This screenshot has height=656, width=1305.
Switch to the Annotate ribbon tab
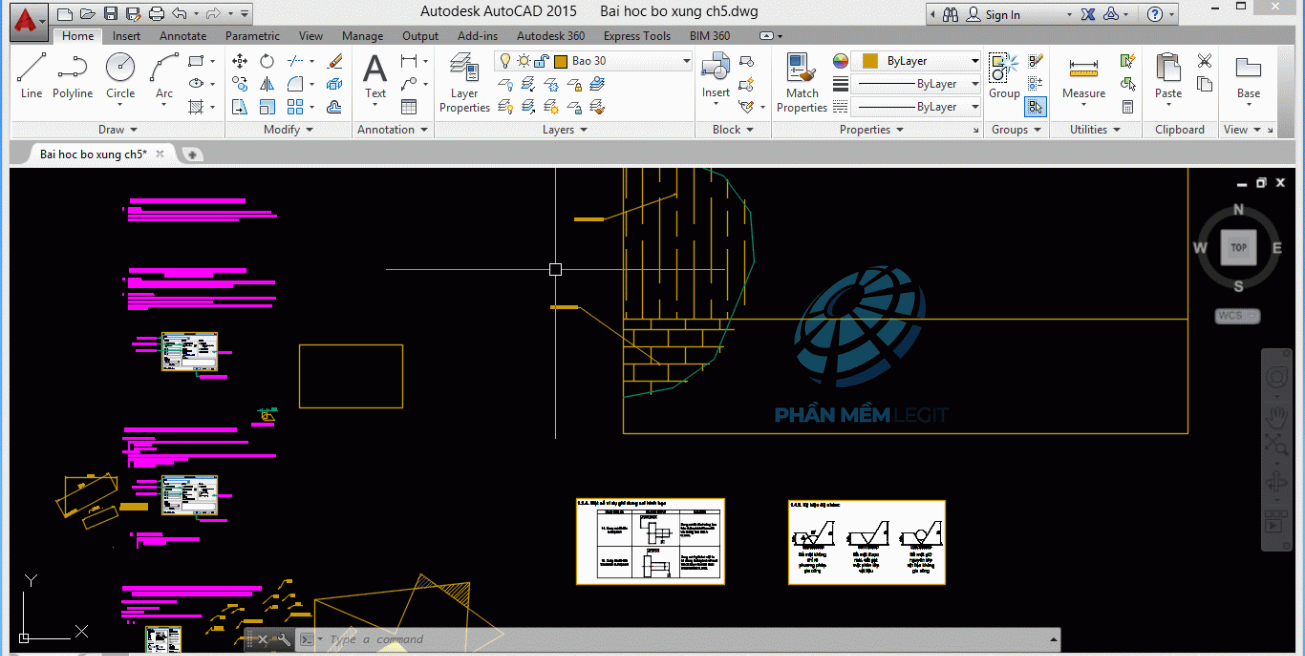click(x=183, y=36)
